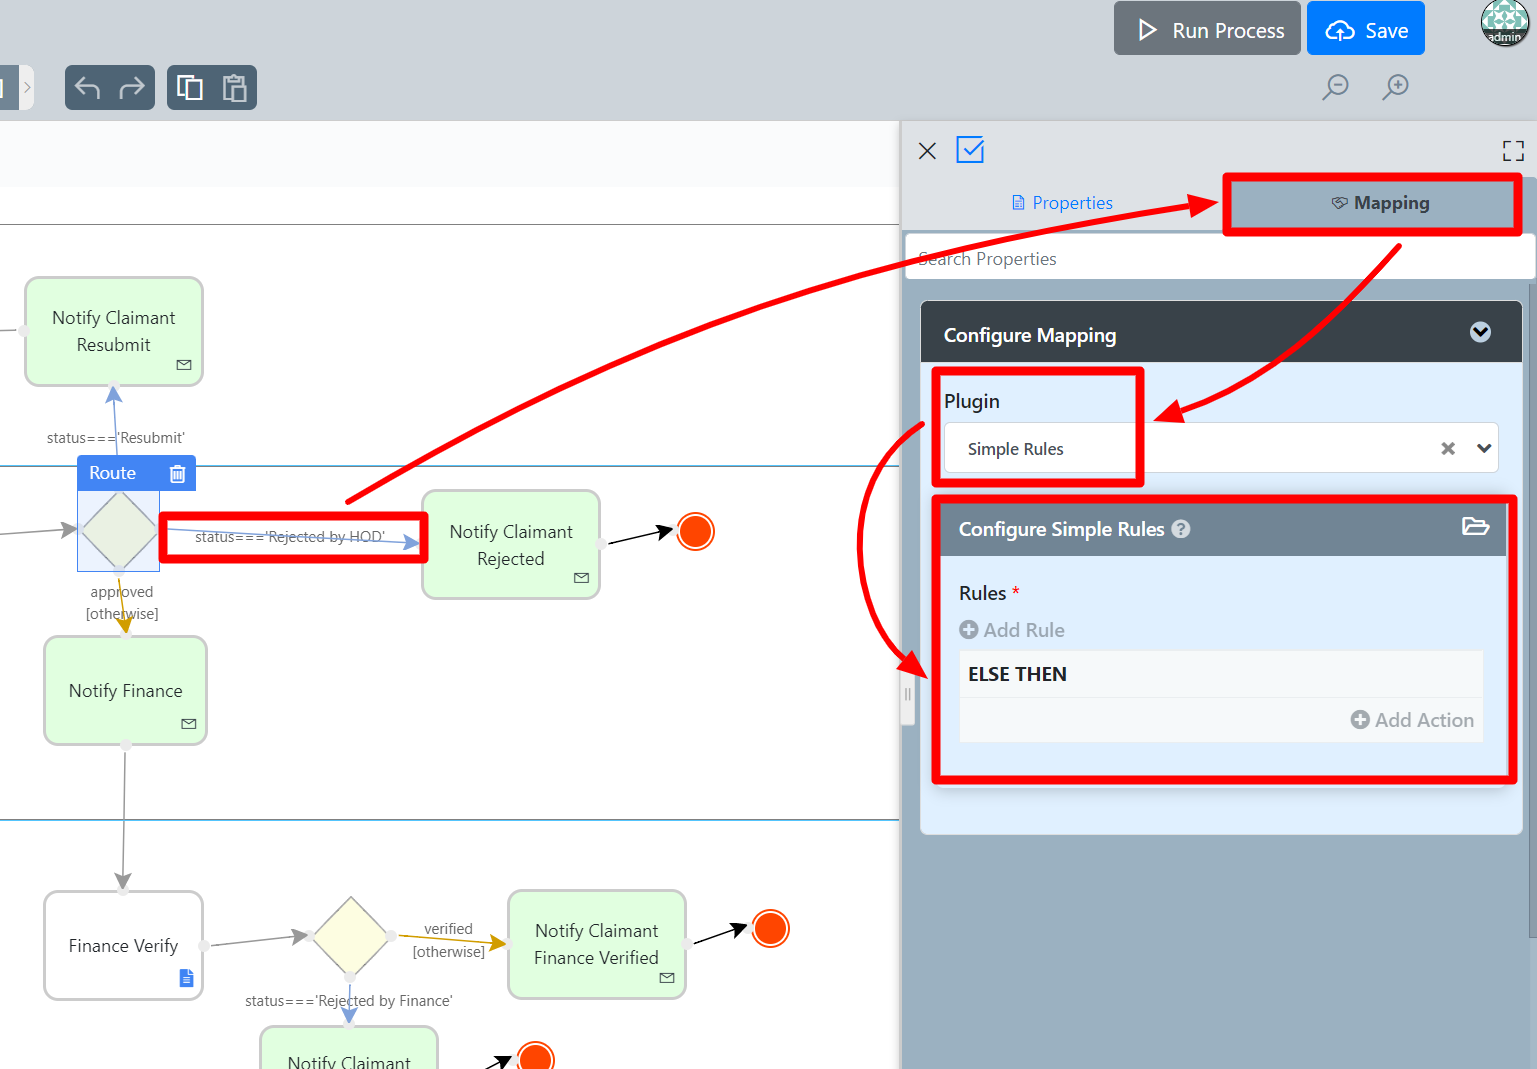Select the decision diamond after Finance Verify
The image size is (1537, 1069).
tap(350, 936)
